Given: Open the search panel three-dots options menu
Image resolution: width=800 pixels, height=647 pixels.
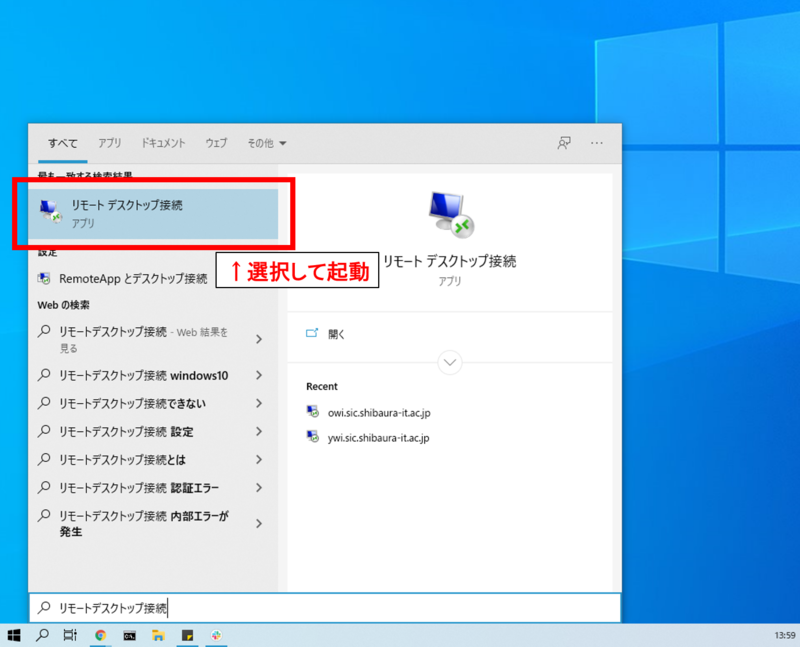Looking at the screenshot, I should pyautogui.click(x=596, y=143).
